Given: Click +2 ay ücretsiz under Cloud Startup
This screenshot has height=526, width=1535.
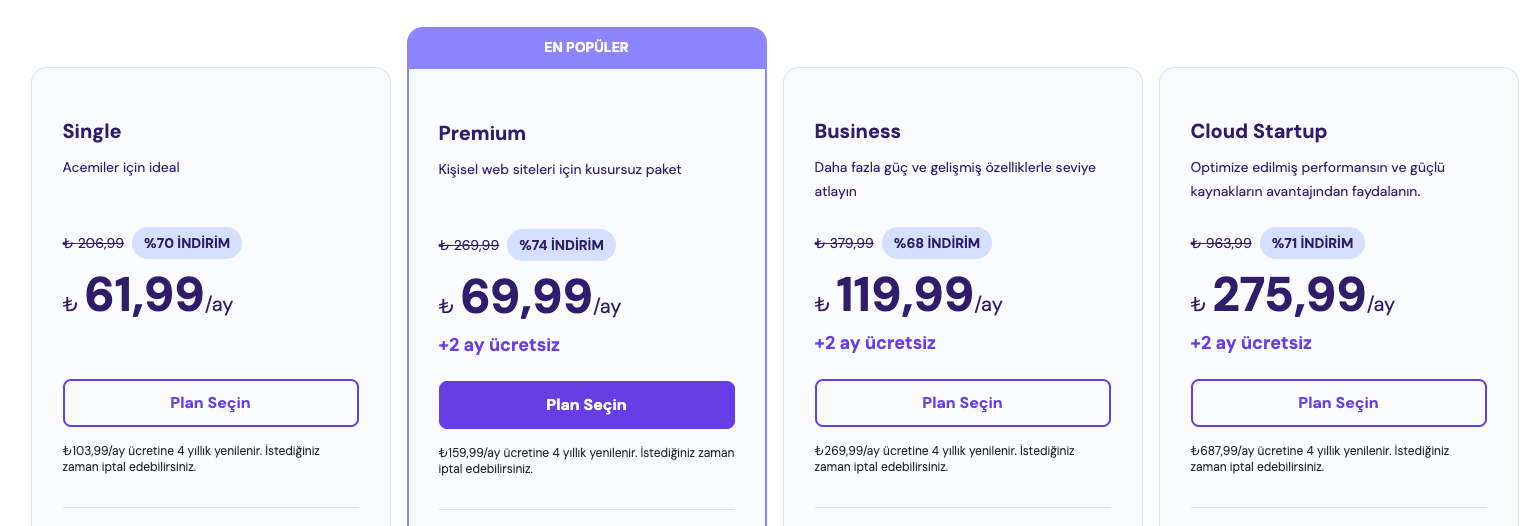Looking at the screenshot, I should click(x=1251, y=343).
